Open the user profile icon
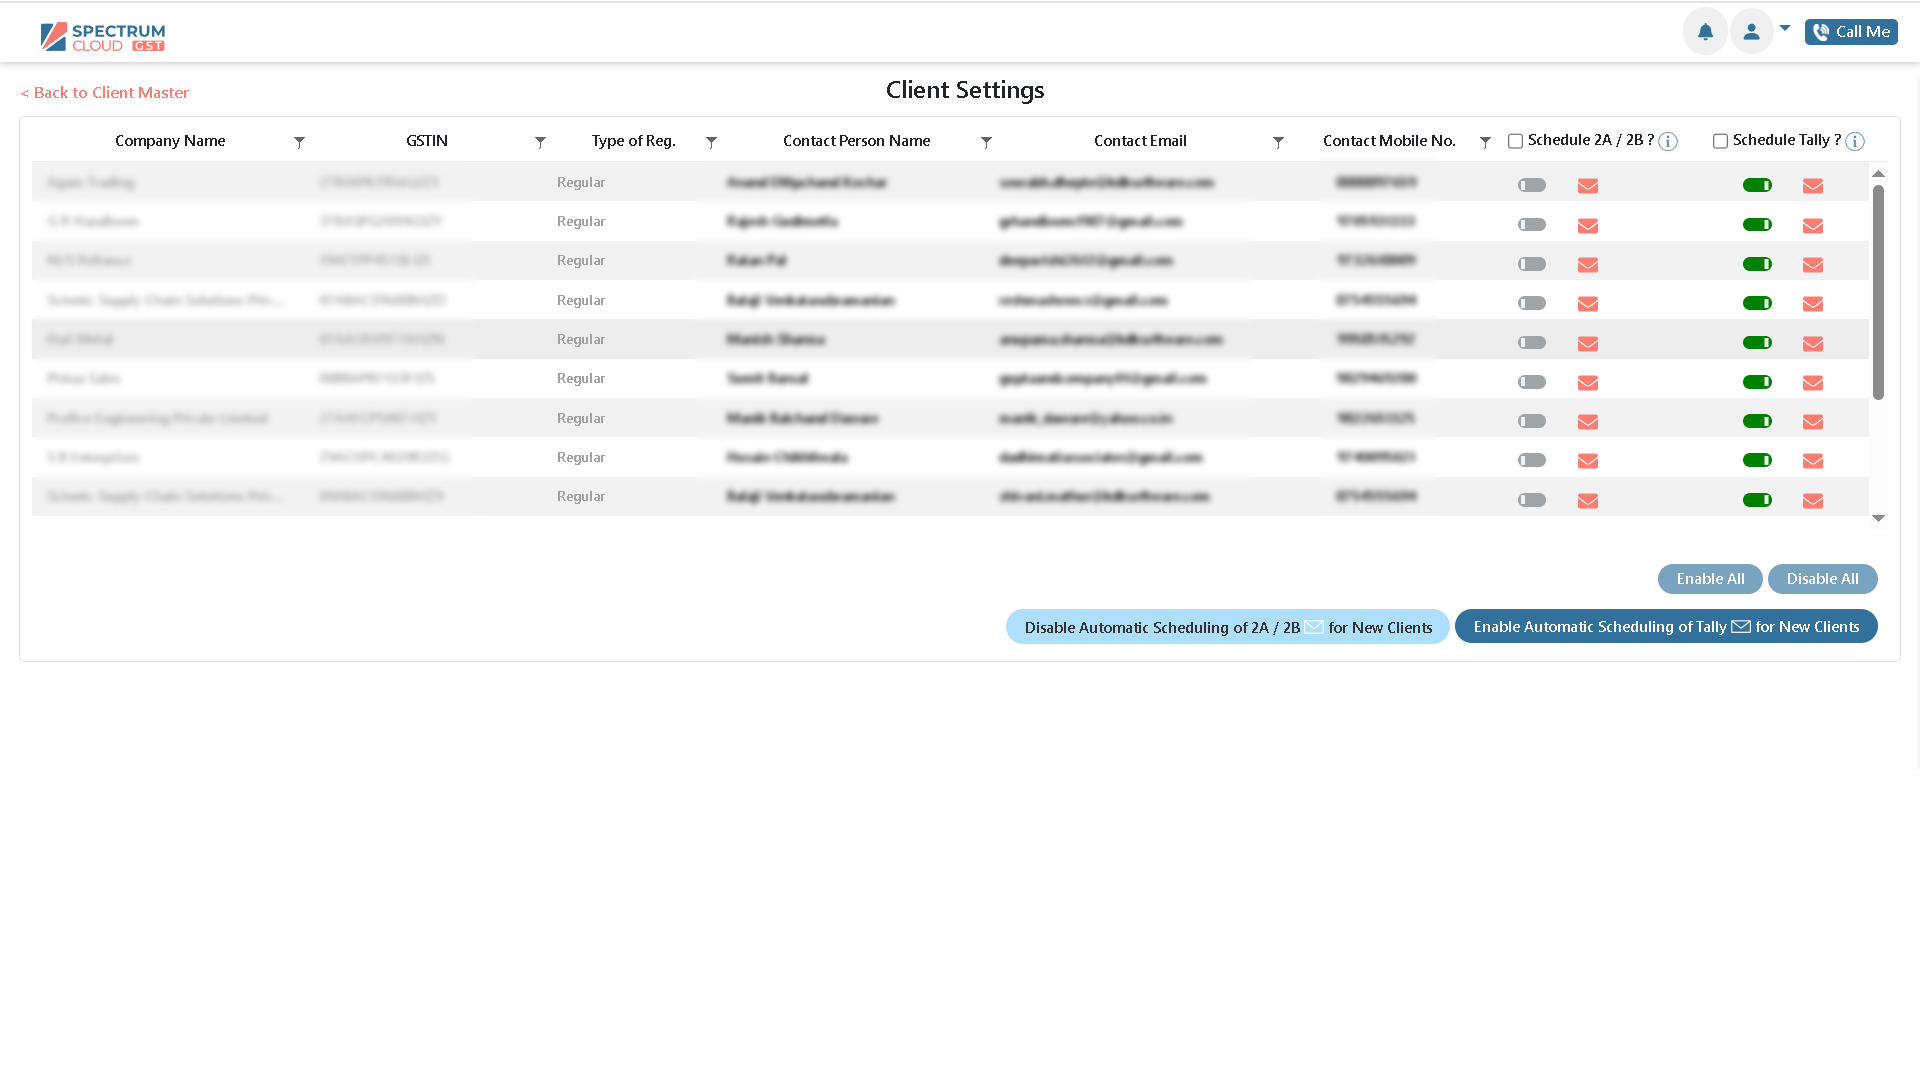 click(1751, 31)
